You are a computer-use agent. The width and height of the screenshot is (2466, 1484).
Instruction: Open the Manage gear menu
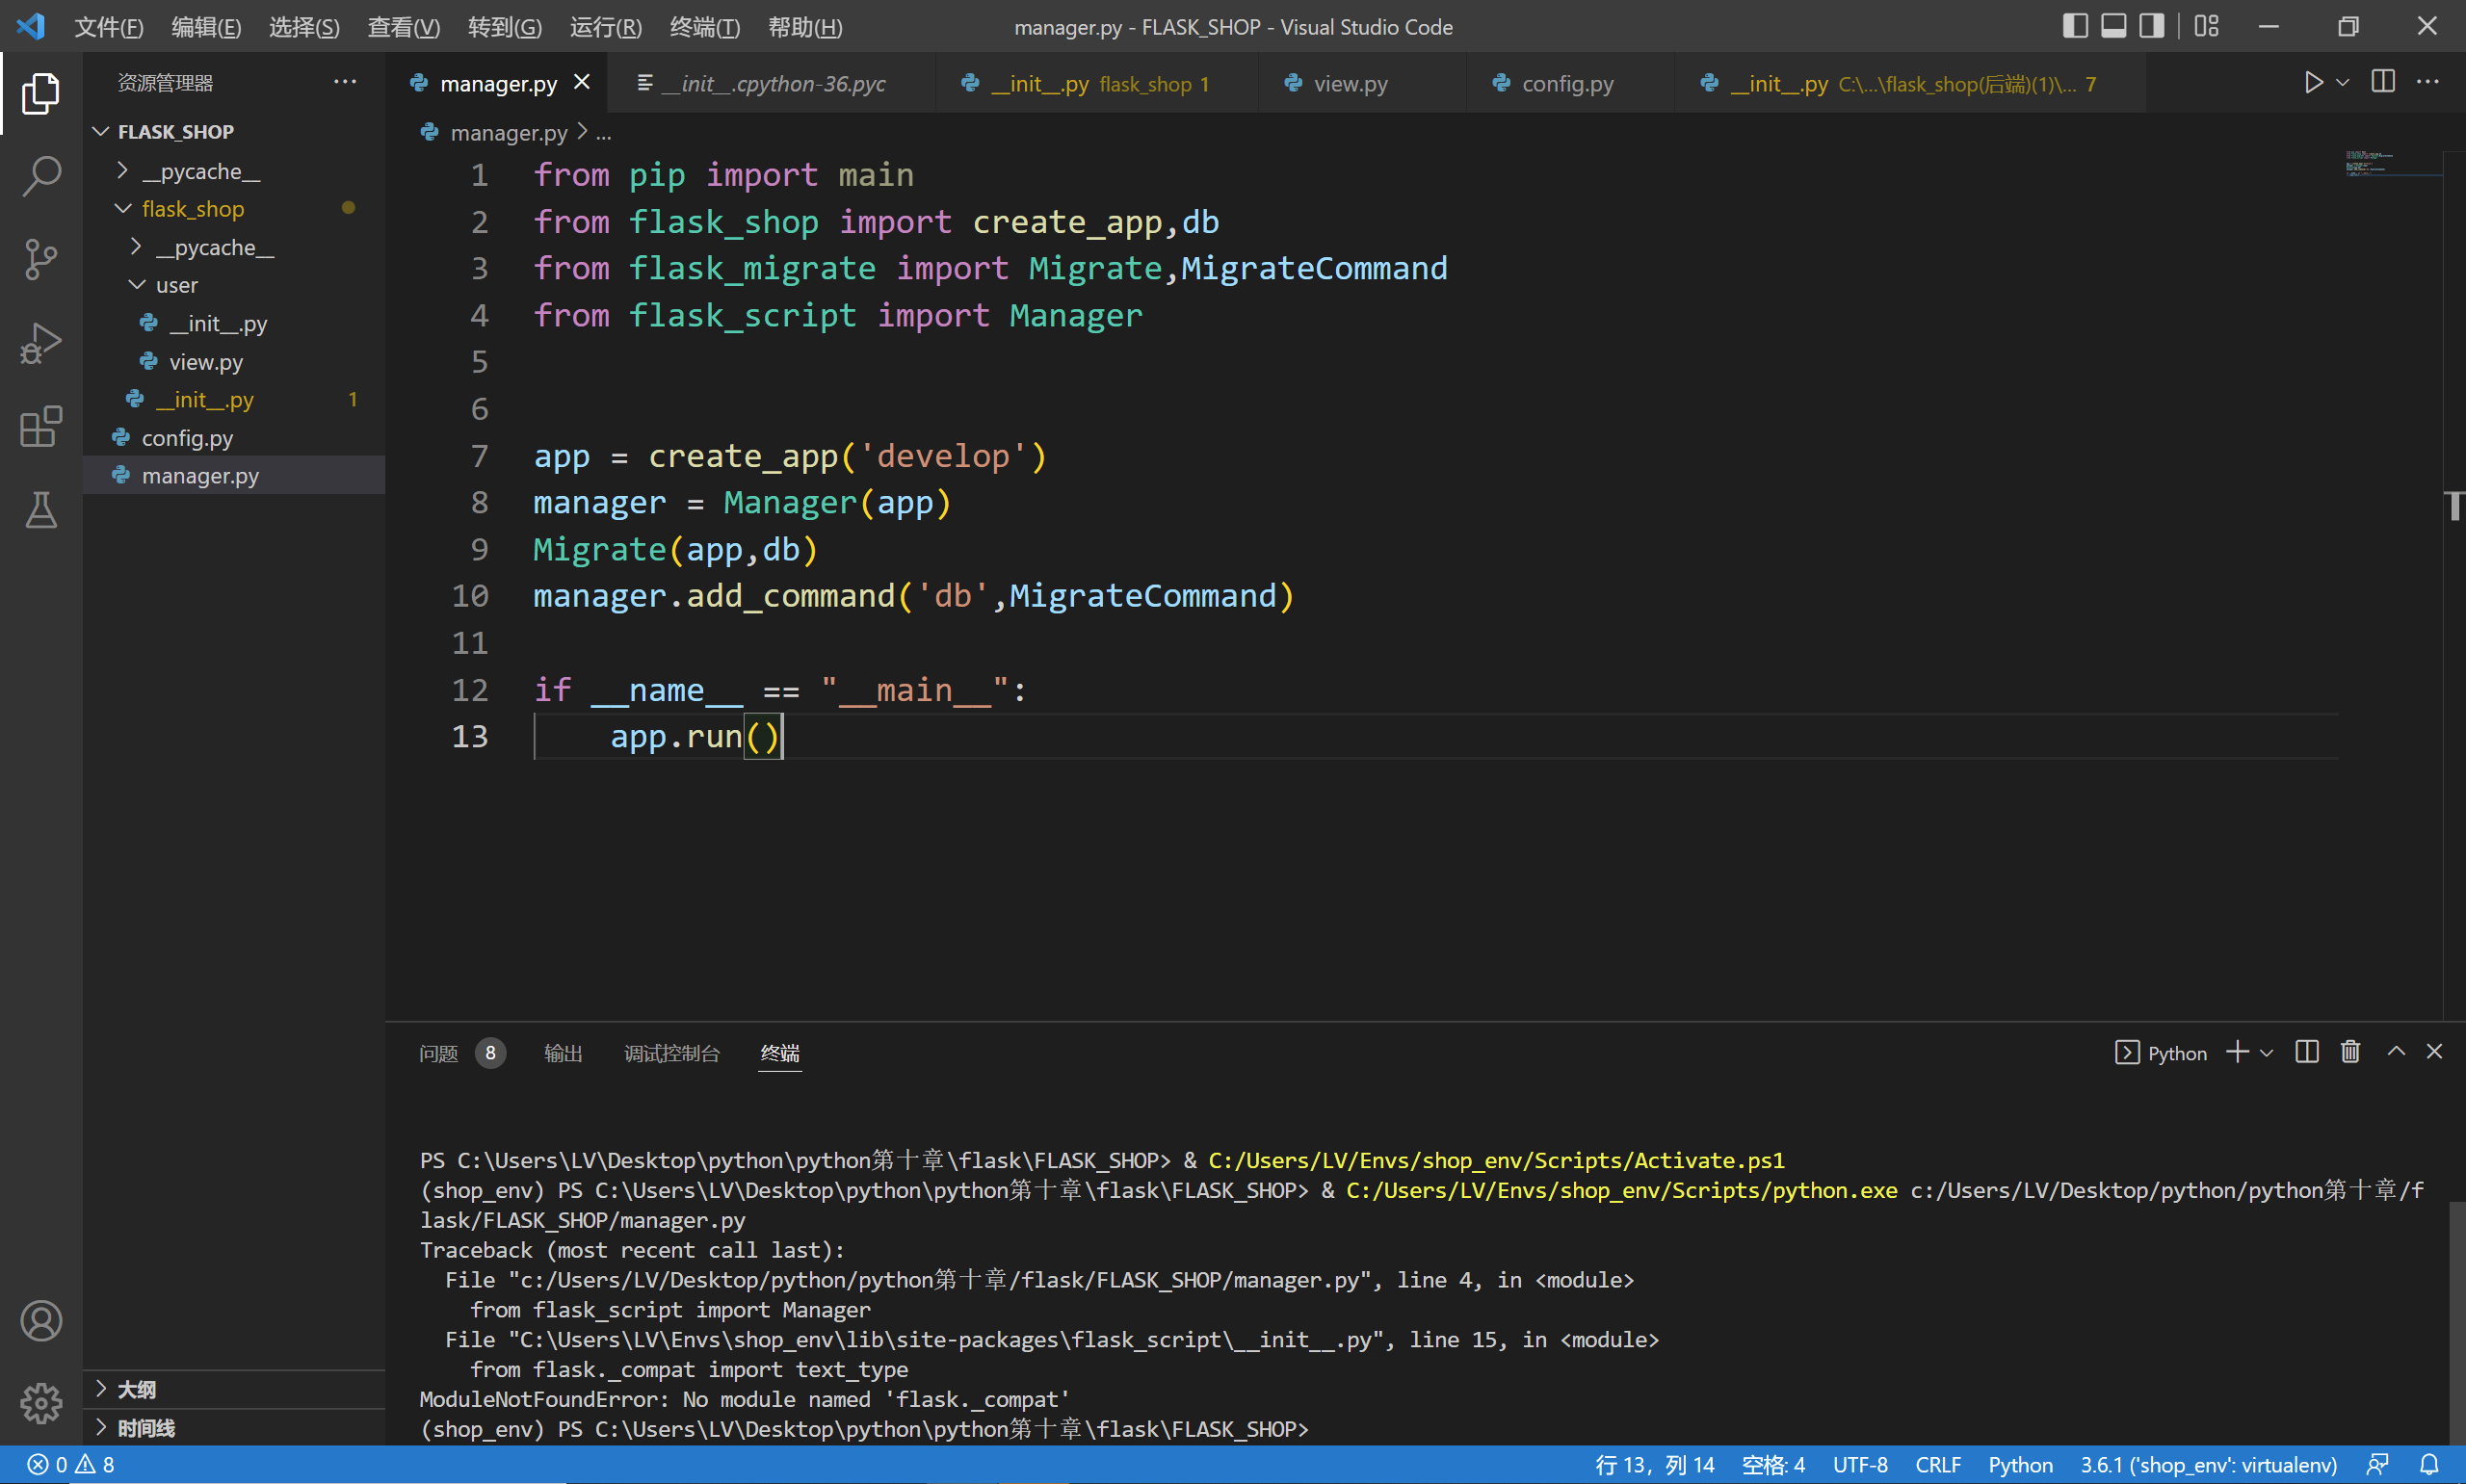pyautogui.click(x=41, y=1403)
